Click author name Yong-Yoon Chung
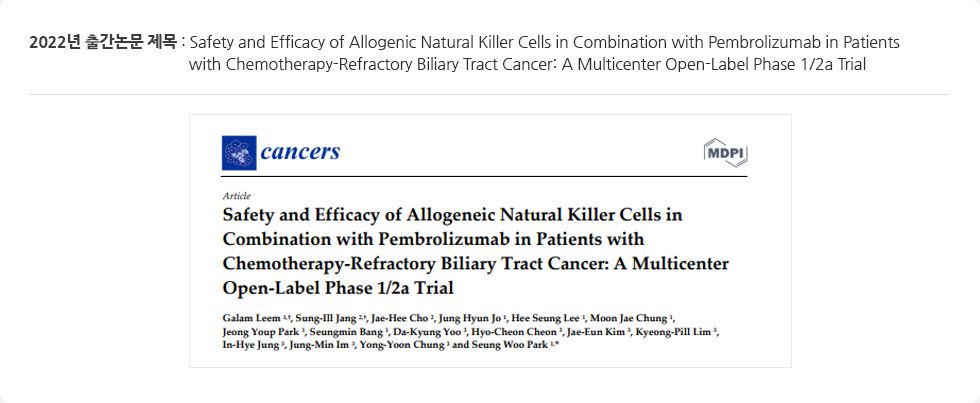This screenshot has width=980, height=403. pos(398,345)
